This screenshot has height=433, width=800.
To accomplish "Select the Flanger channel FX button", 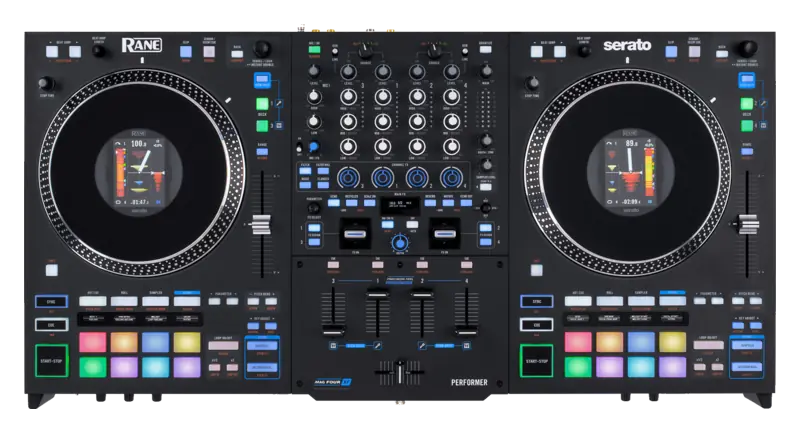I will [323, 185].
